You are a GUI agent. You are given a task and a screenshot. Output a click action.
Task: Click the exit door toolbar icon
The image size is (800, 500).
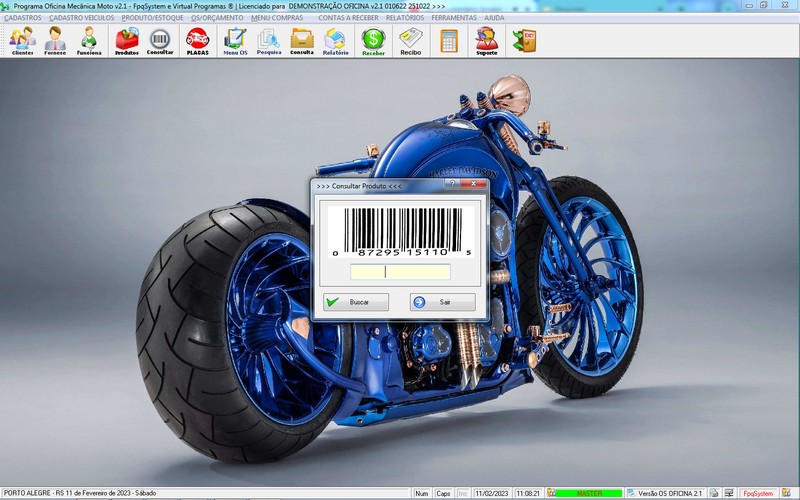point(524,41)
